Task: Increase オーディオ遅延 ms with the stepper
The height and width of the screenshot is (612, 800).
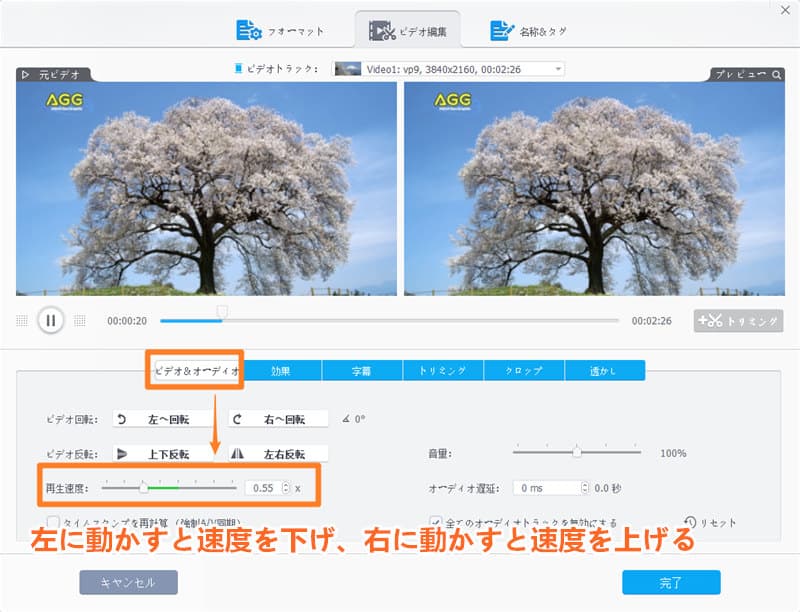Action: click(x=585, y=485)
